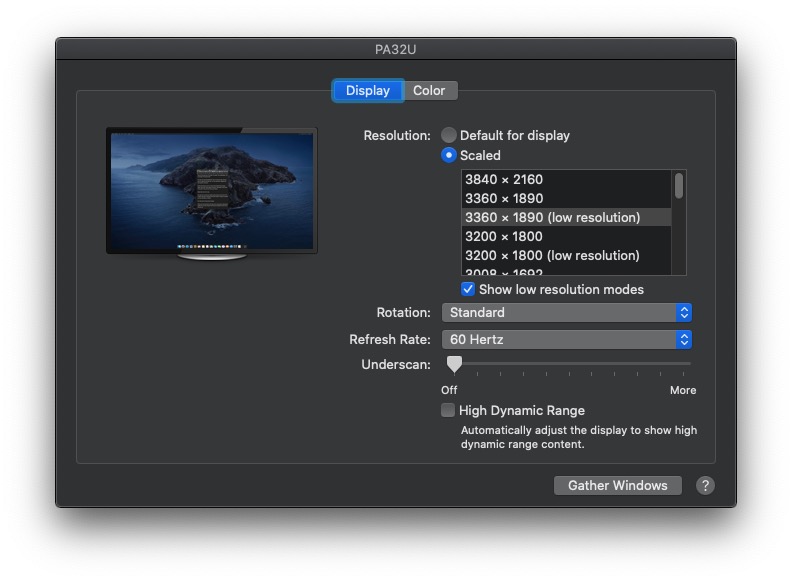This screenshot has height=581, width=792.
Task: Click the resolution list scrollbar
Action: (679, 185)
